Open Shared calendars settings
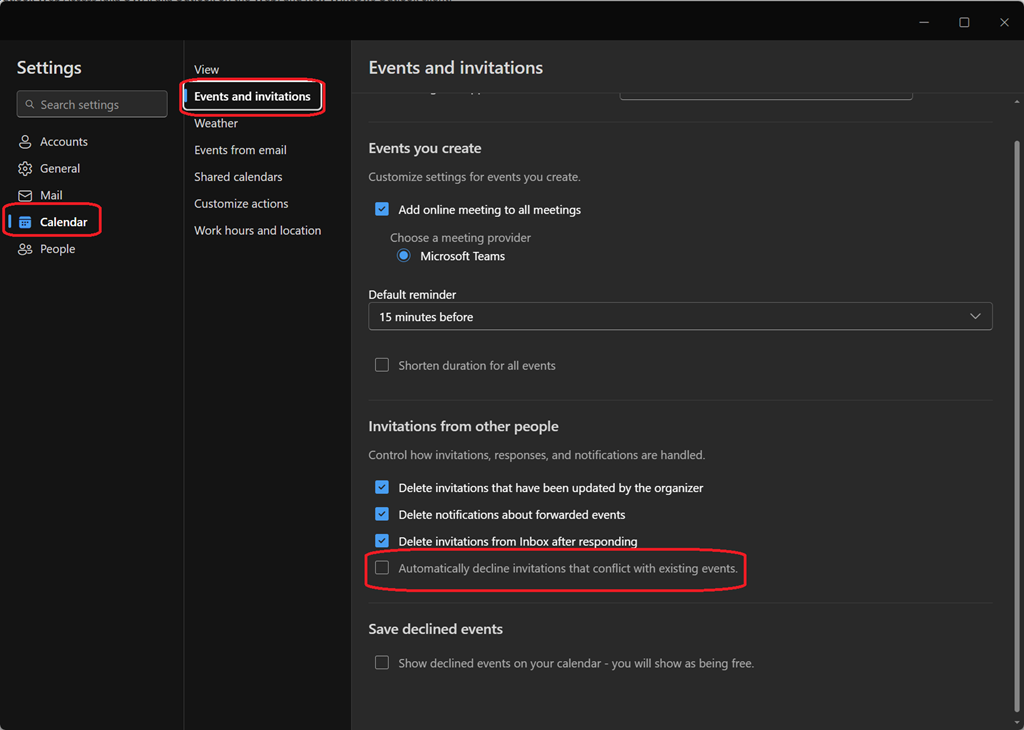The image size is (1024, 730). coord(238,177)
